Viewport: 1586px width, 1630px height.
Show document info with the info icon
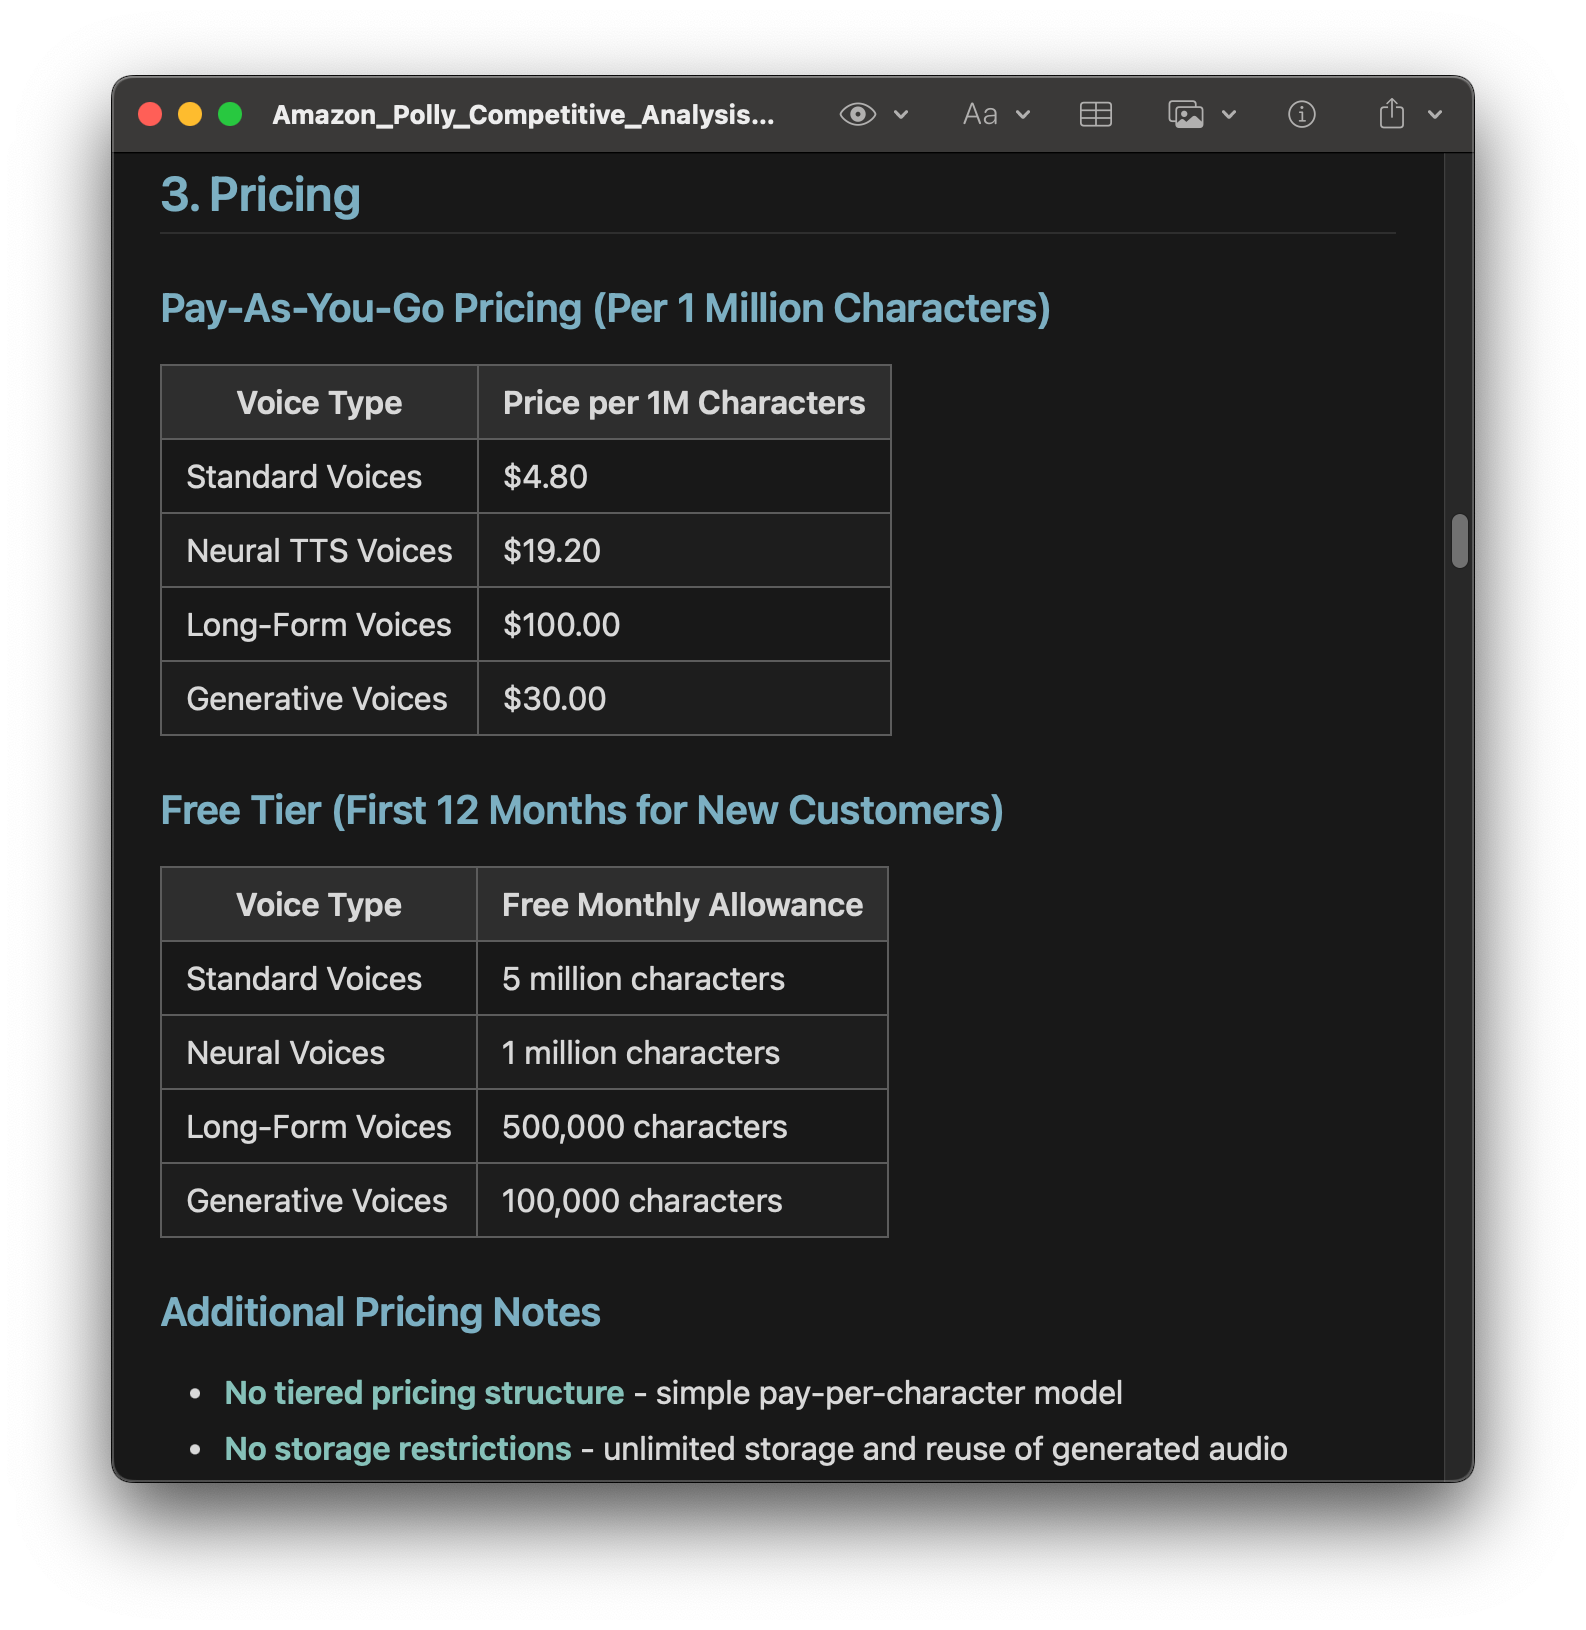coord(1301,115)
